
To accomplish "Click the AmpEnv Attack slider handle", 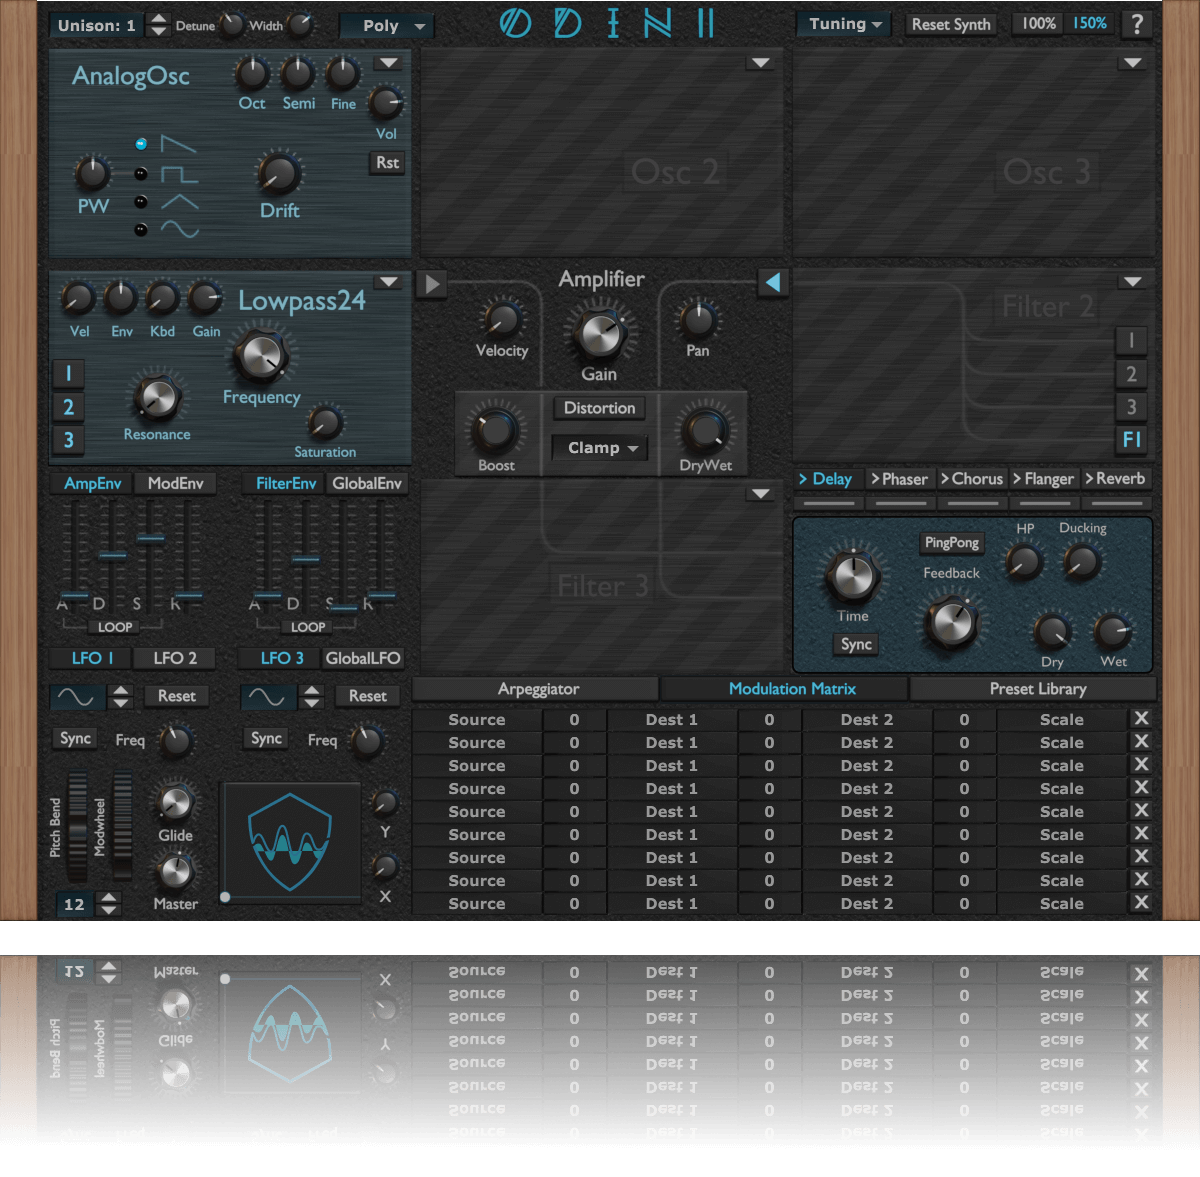I will [74, 595].
